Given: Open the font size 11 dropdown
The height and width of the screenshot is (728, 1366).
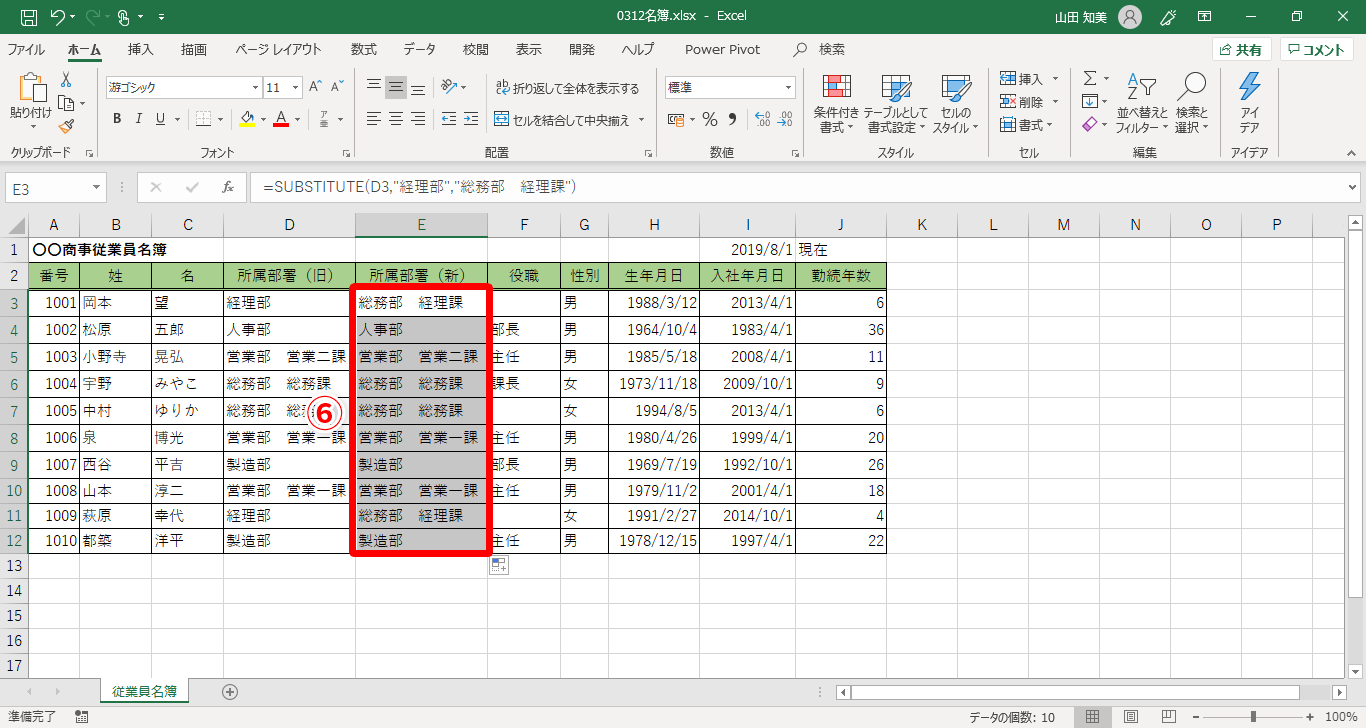Looking at the screenshot, I should tap(296, 88).
